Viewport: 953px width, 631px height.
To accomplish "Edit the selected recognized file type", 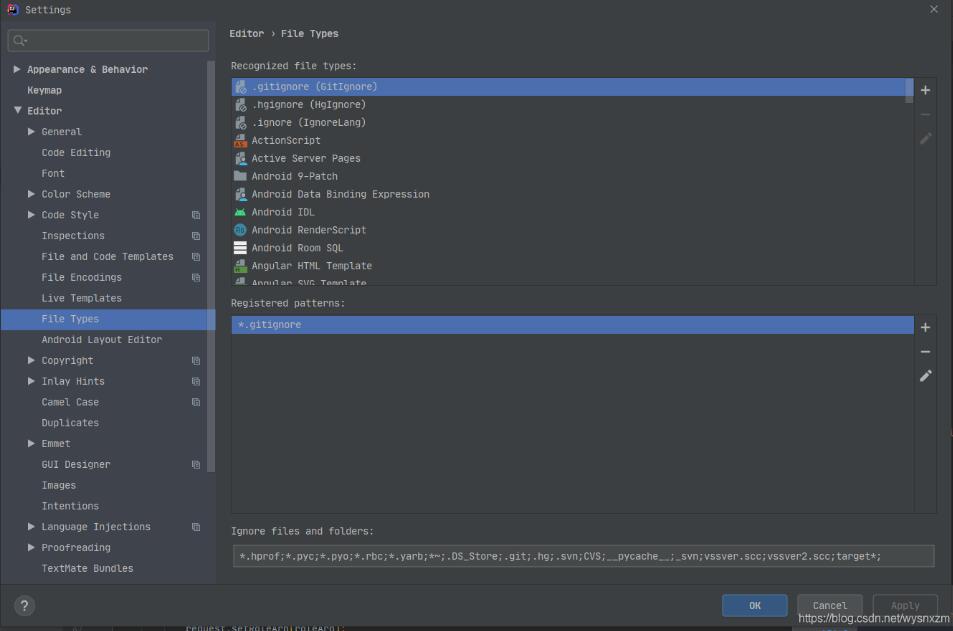I will coord(925,139).
